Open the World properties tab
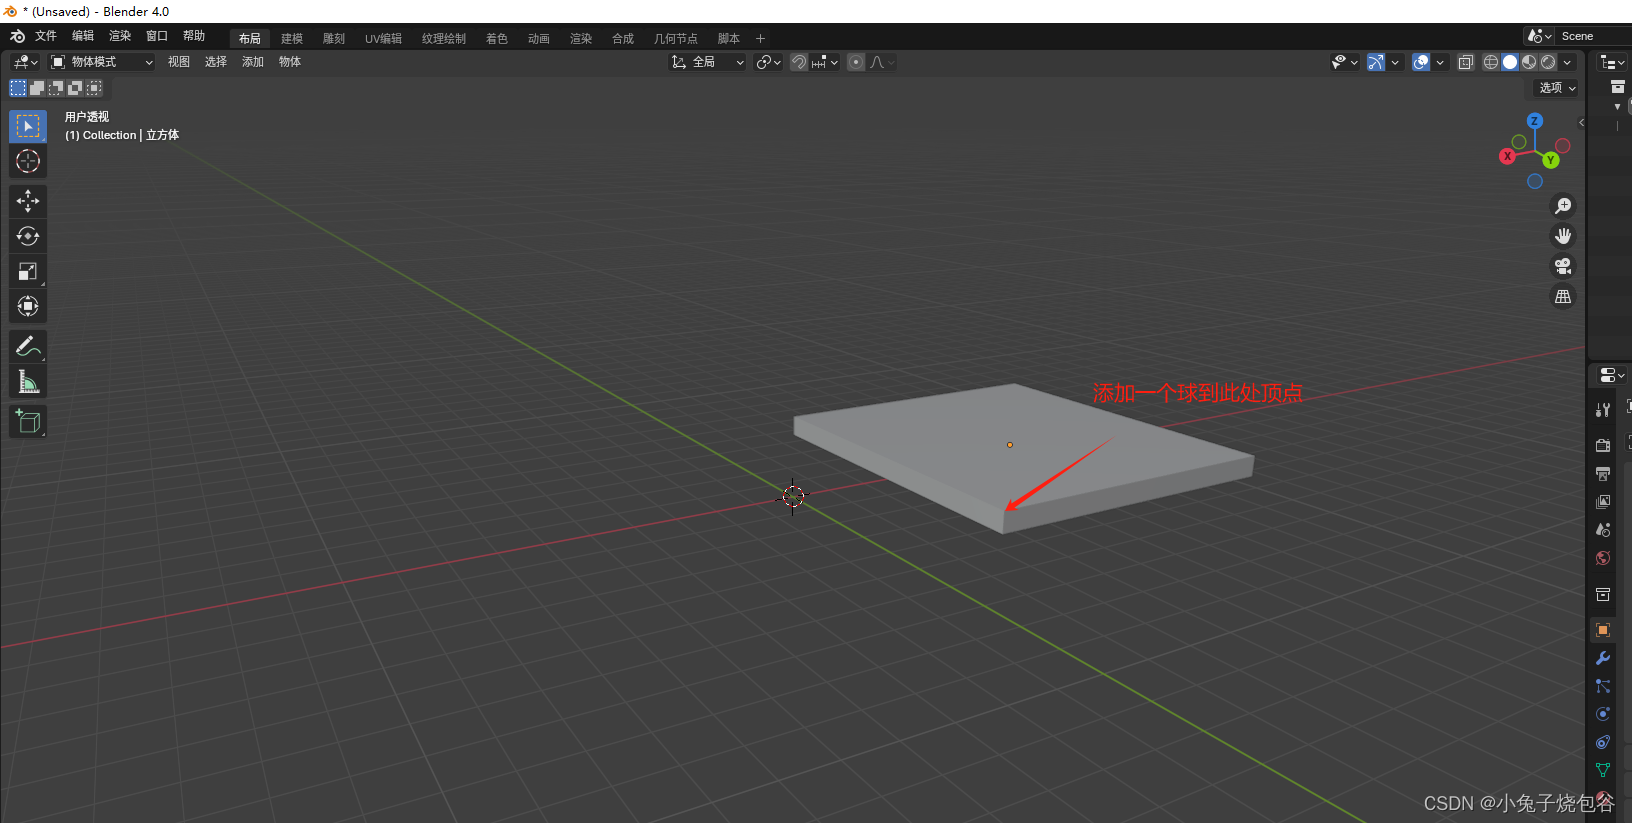The image size is (1632, 823). pos(1603,558)
